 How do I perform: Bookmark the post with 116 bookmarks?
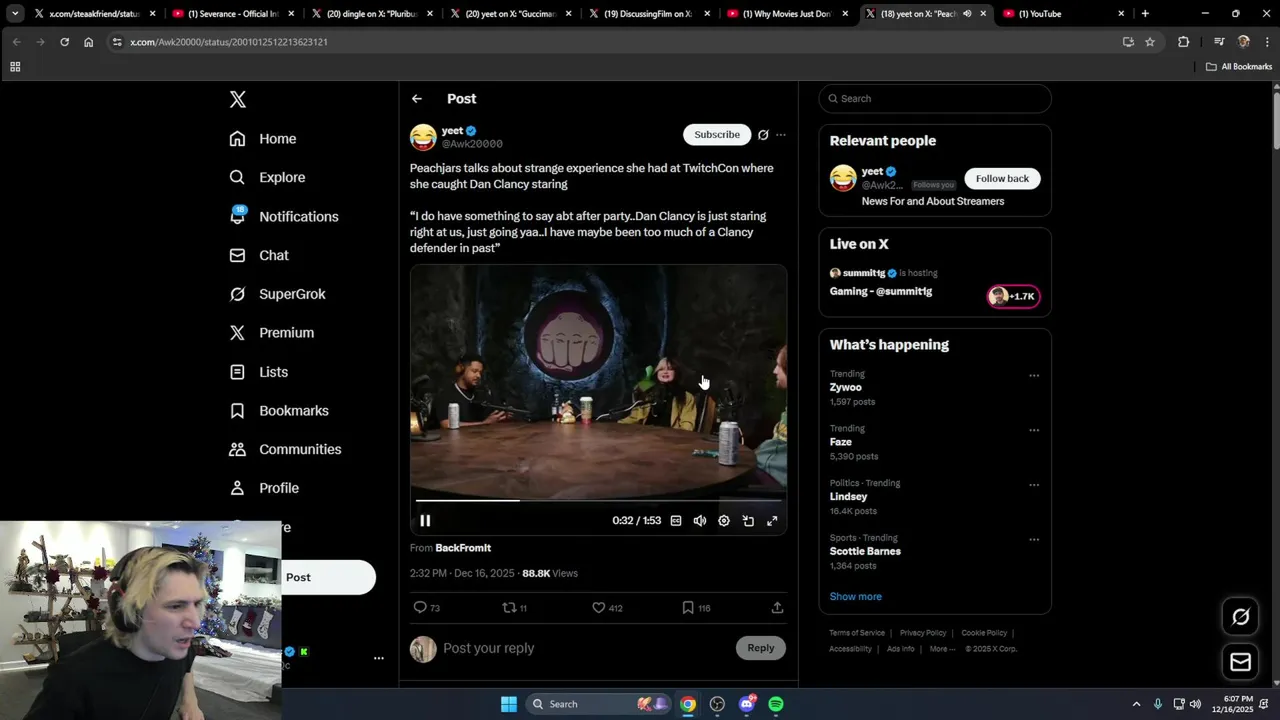pyautogui.click(x=696, y=607)
